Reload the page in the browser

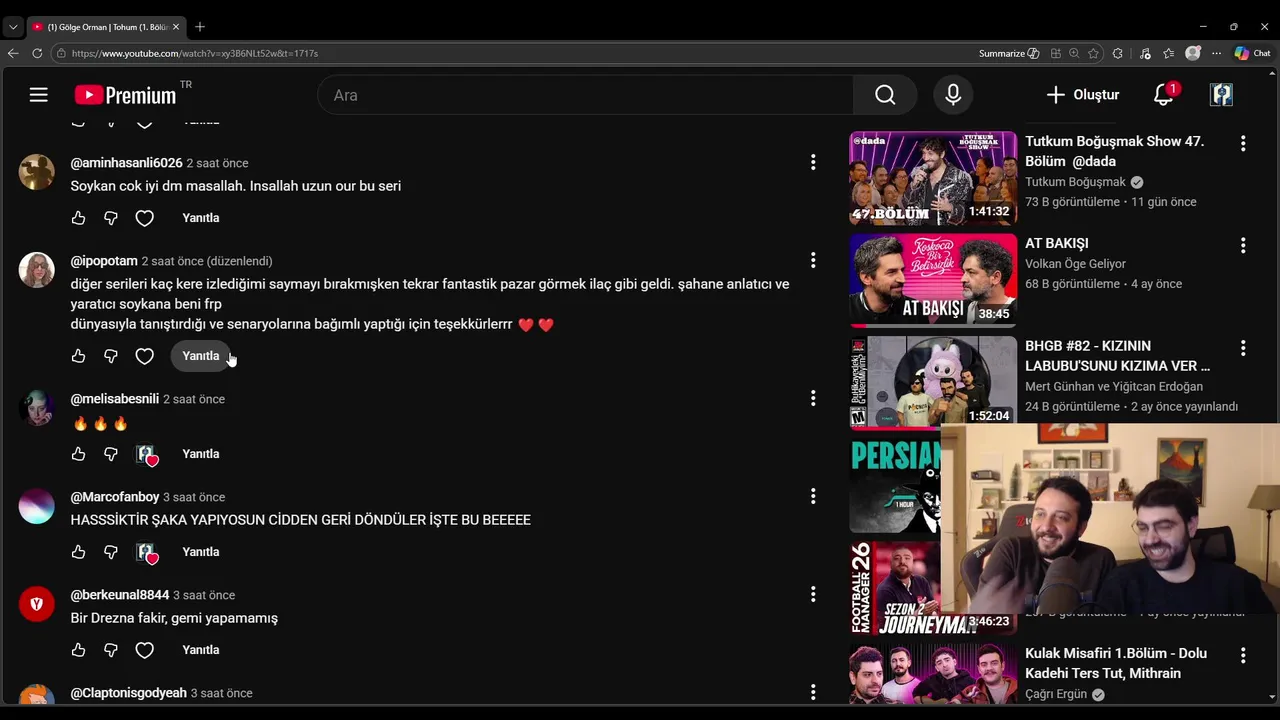pyautogui.click(x=37, y=53)
